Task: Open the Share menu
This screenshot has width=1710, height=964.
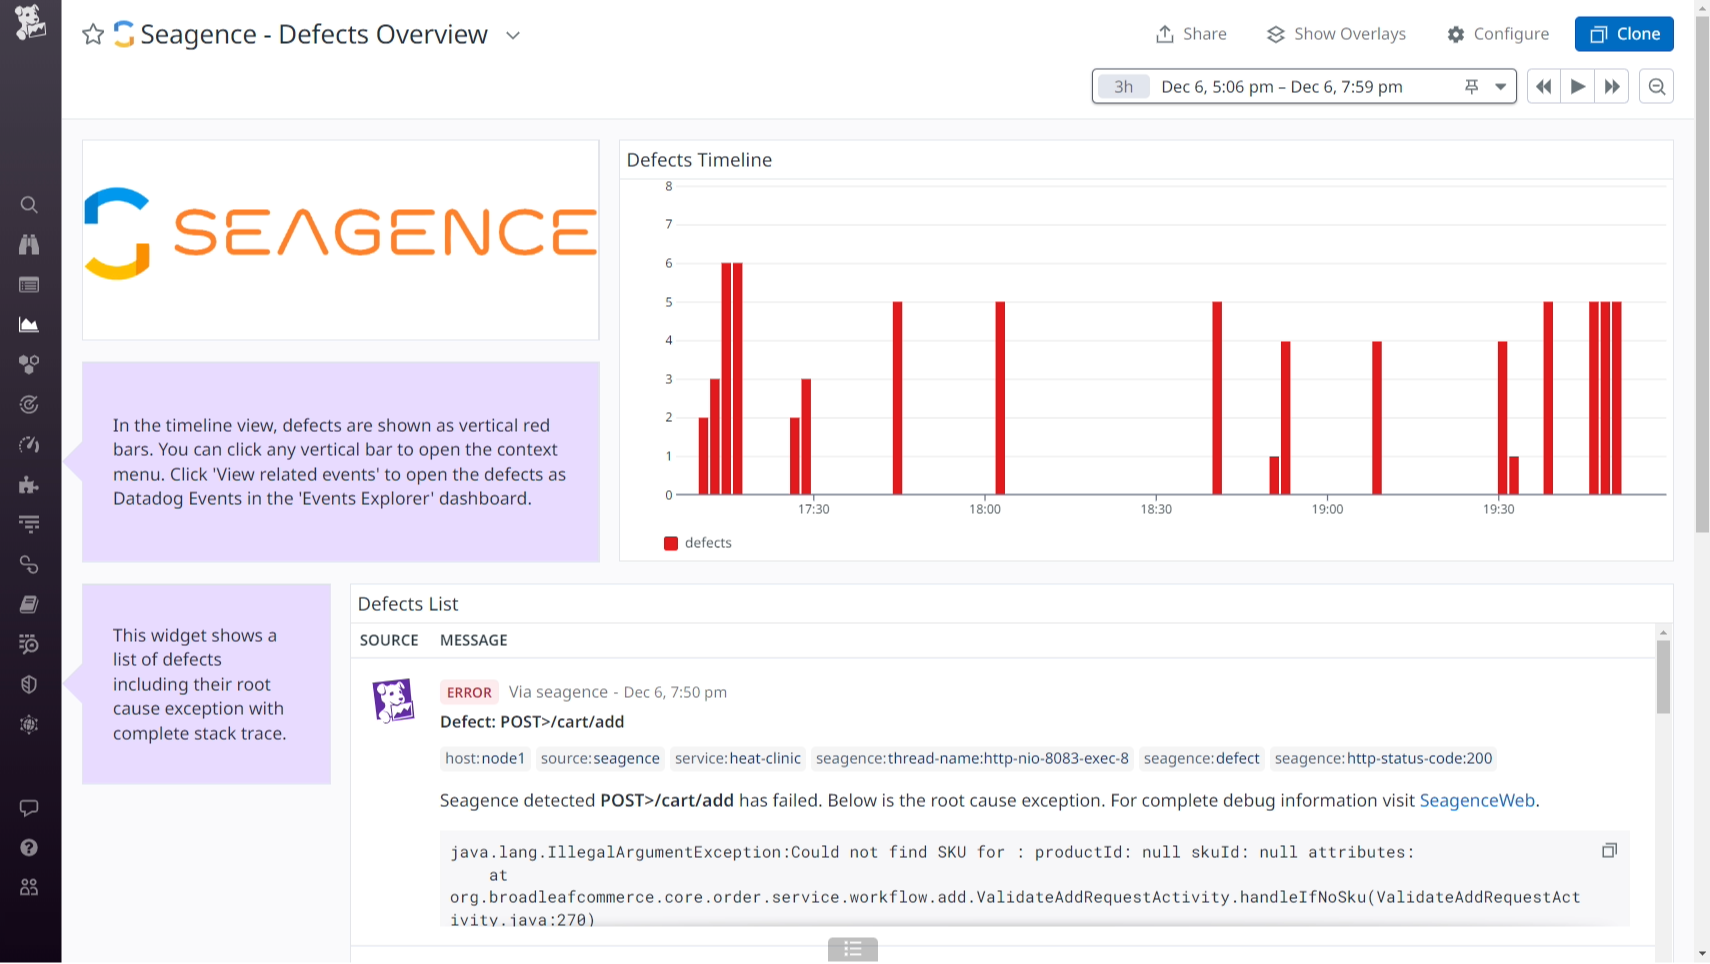Action: 1191,33
